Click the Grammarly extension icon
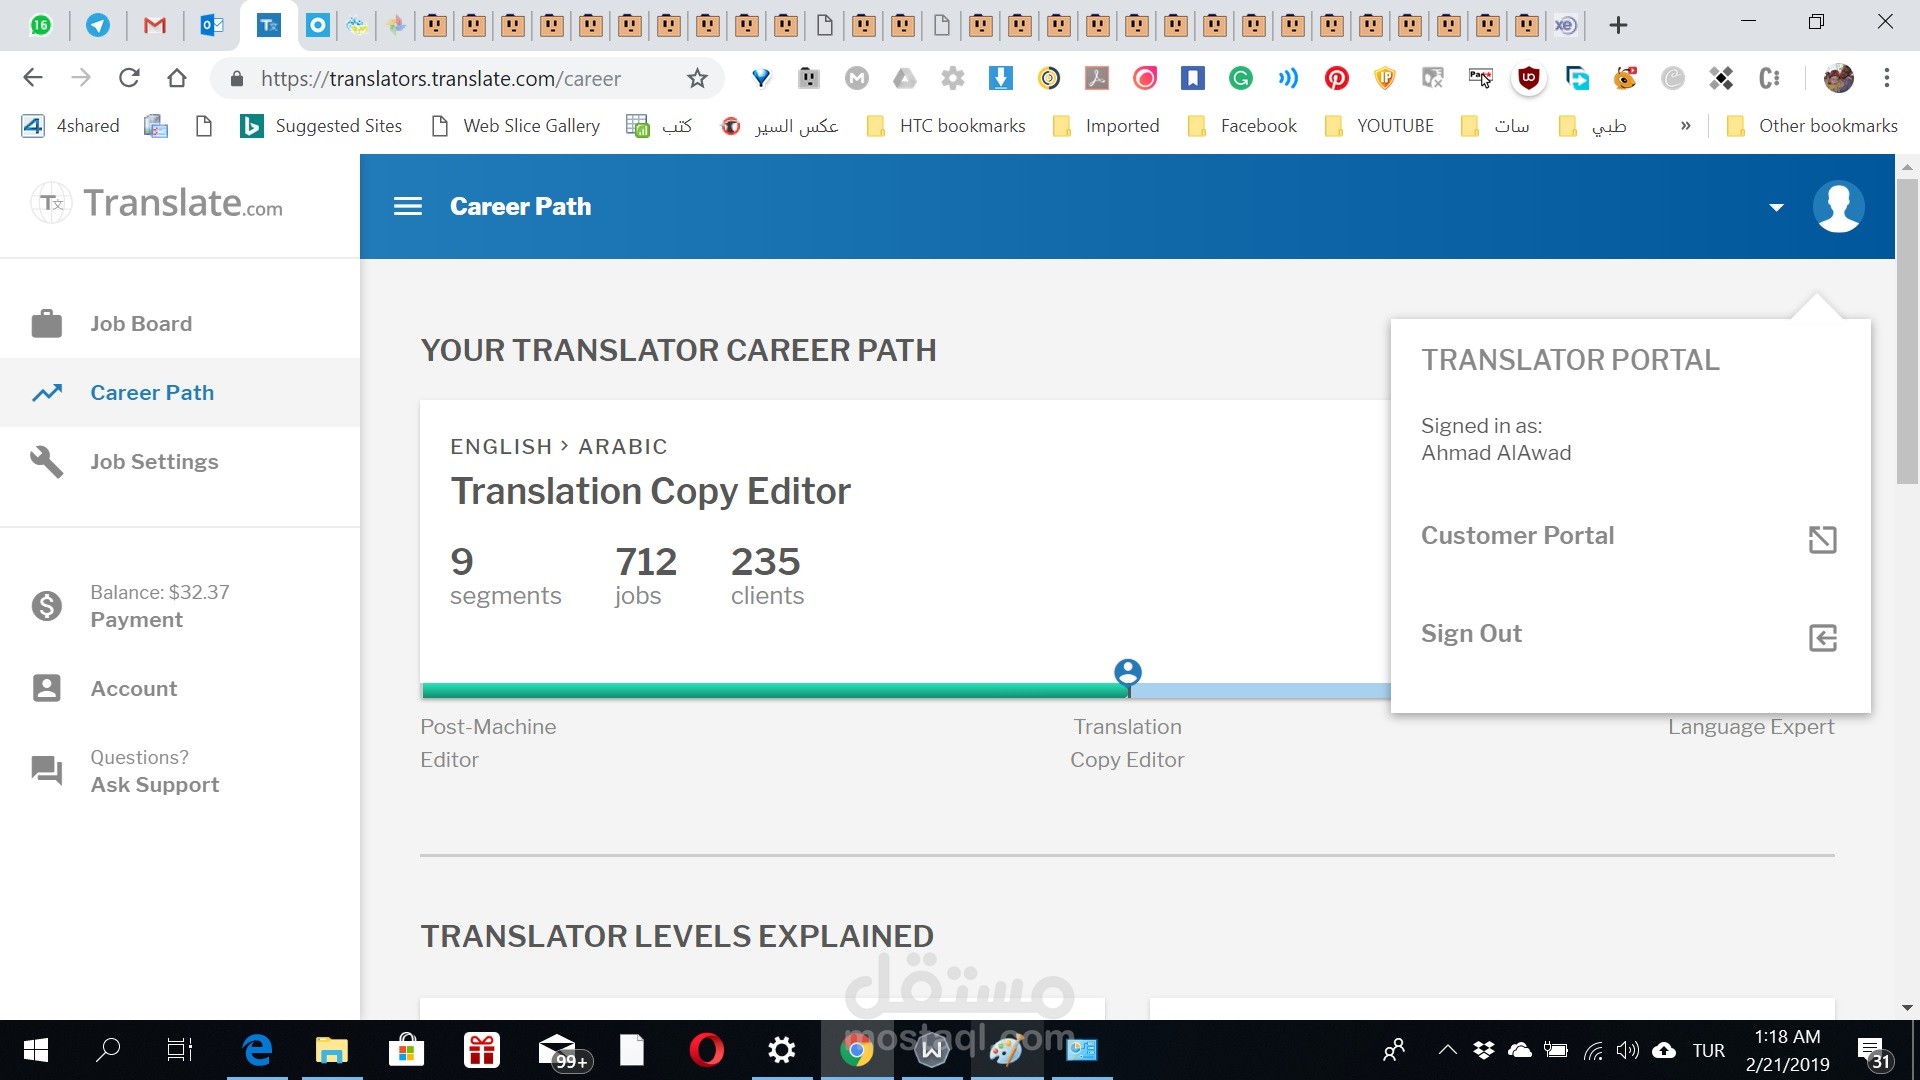This screenshot has width=1920, height=1080. click(1240, 78)
